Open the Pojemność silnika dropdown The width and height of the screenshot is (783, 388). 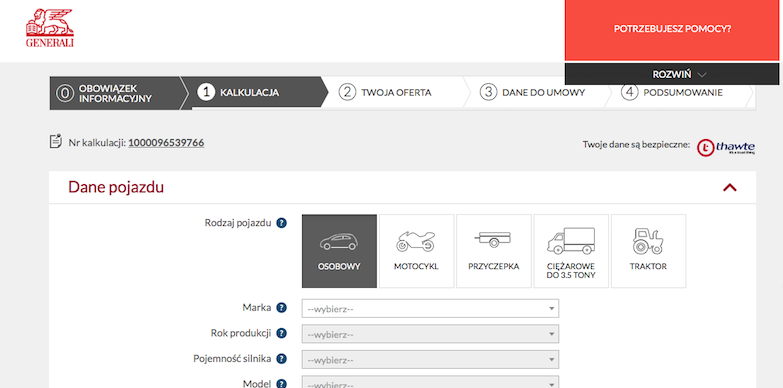click(430, 359)
